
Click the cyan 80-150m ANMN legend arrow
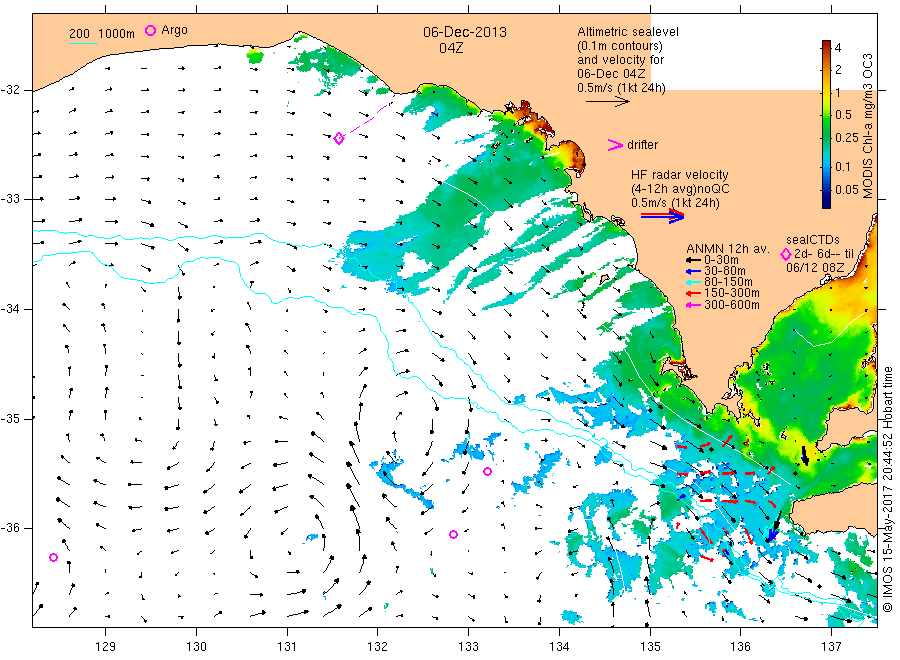pyautogui.click(x=693, y=282)
